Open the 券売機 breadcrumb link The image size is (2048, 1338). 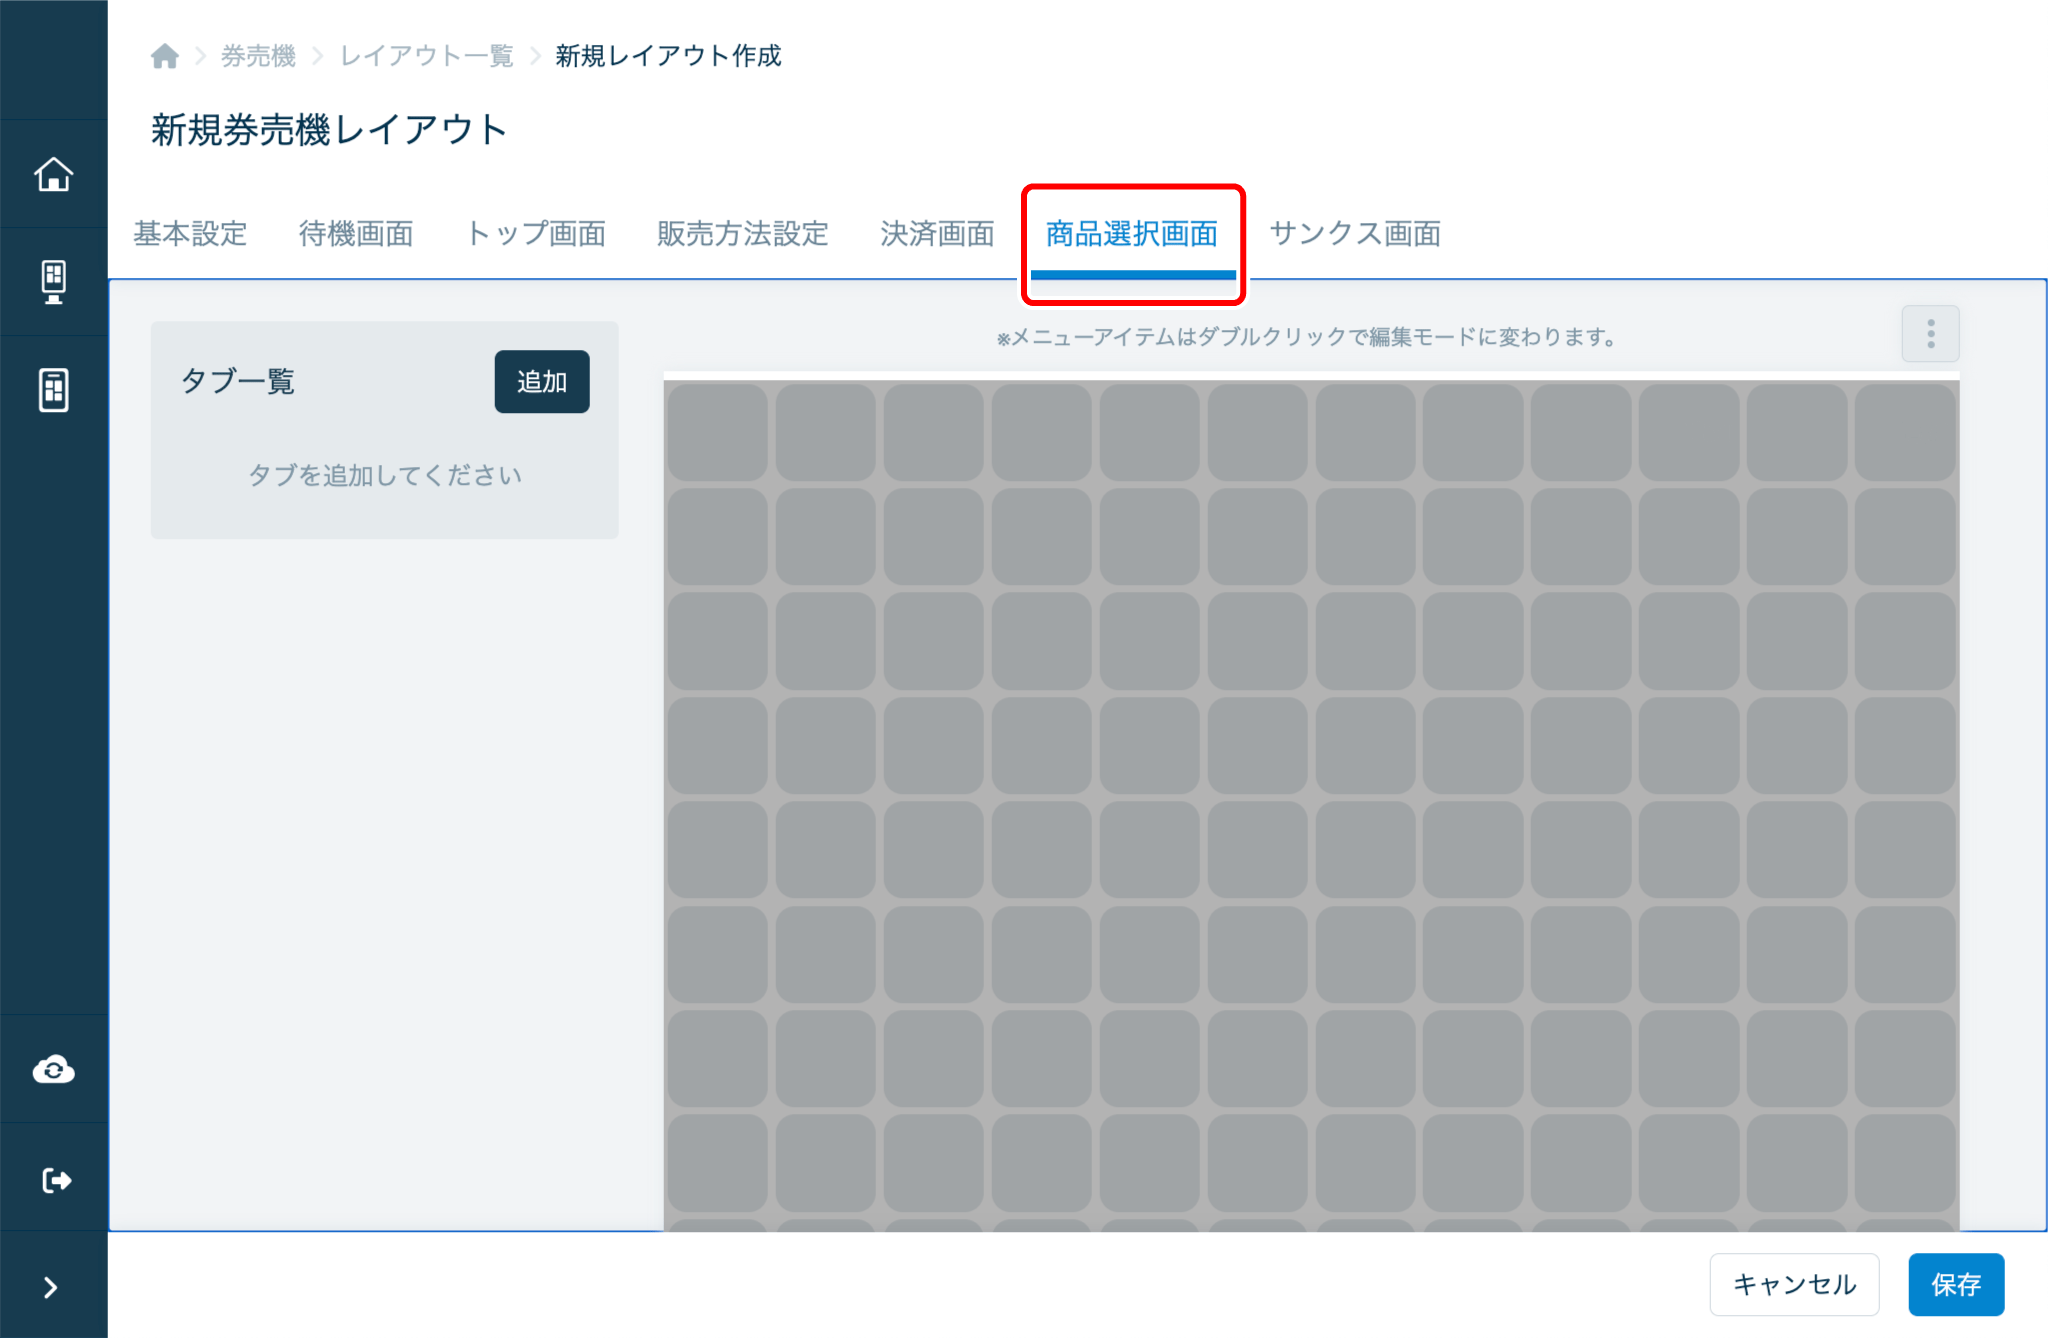pyautogui.click(x=258, y=56)
